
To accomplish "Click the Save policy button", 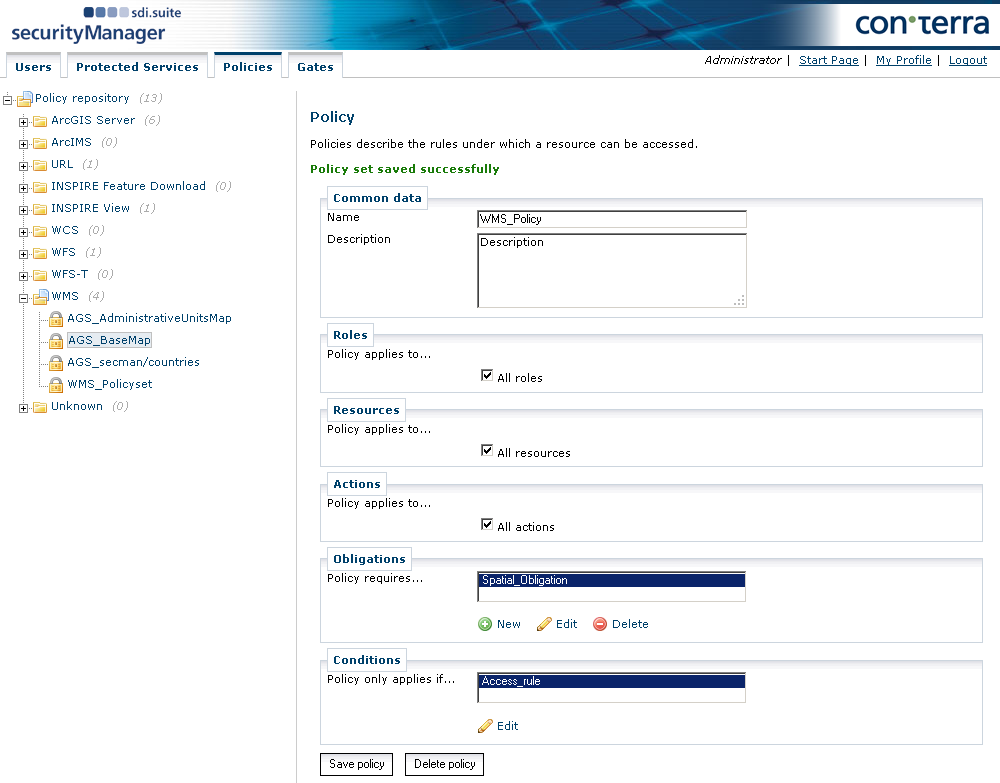I will 356,763.
